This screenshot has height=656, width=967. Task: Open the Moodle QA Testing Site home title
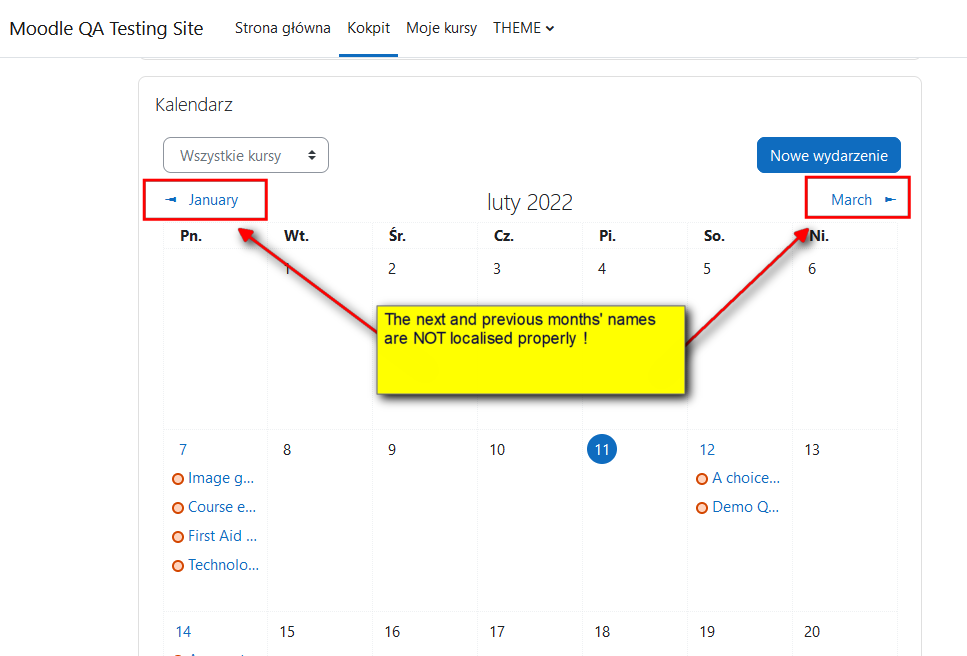click(x=106, y=28)
